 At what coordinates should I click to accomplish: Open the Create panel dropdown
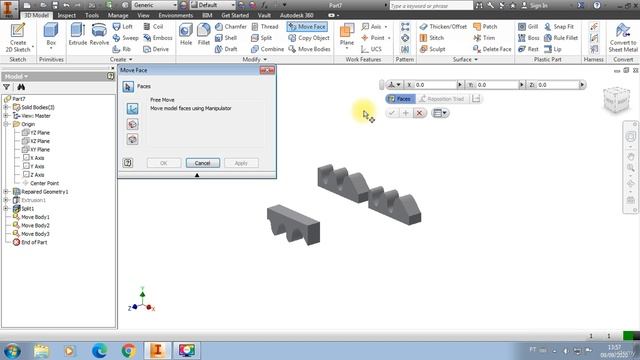pyautogui.click(x=121, y=60)
